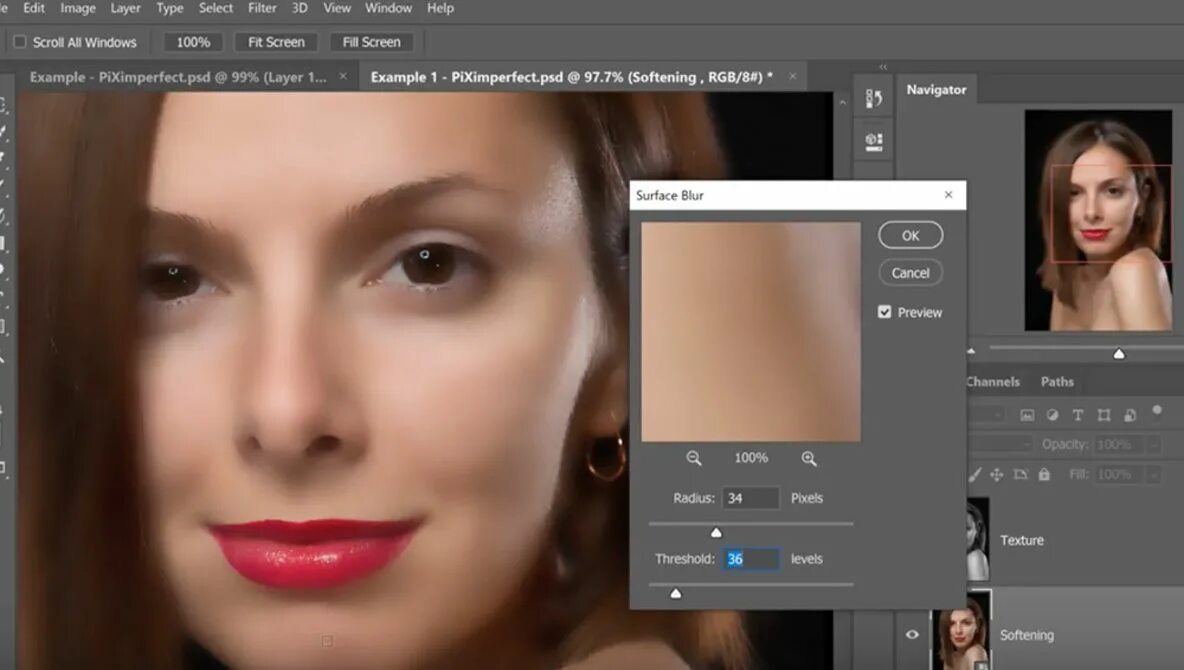Switch to the Channels tab
This screenshot has width=1184, height=670.
pyautogui.click(x=992, y=381)
